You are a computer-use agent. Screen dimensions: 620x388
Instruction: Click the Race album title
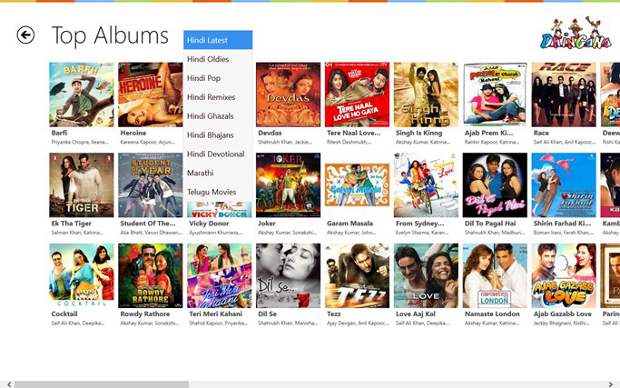point(541,133)
